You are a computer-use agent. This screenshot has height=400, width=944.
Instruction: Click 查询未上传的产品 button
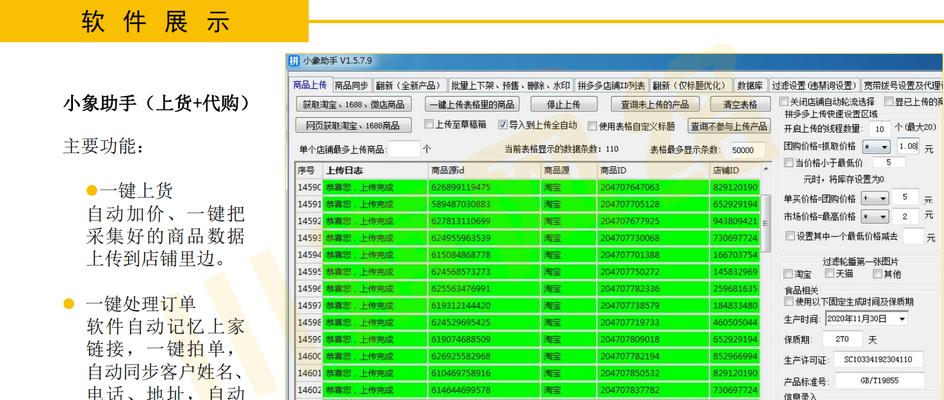[654, 104]
